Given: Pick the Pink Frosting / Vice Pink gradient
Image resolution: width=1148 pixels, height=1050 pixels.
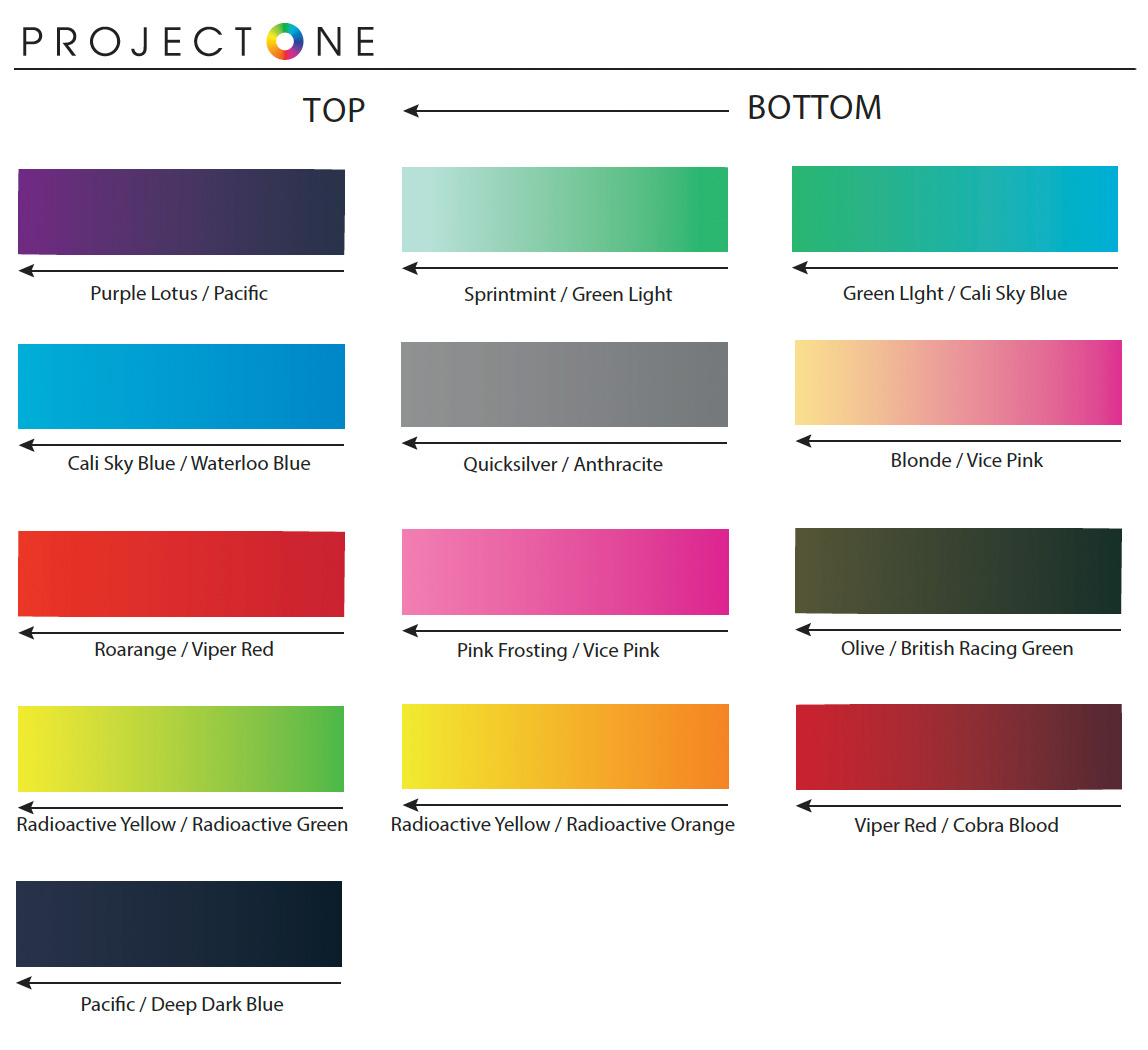Looking at the screenshot, I should coord(565,572).
